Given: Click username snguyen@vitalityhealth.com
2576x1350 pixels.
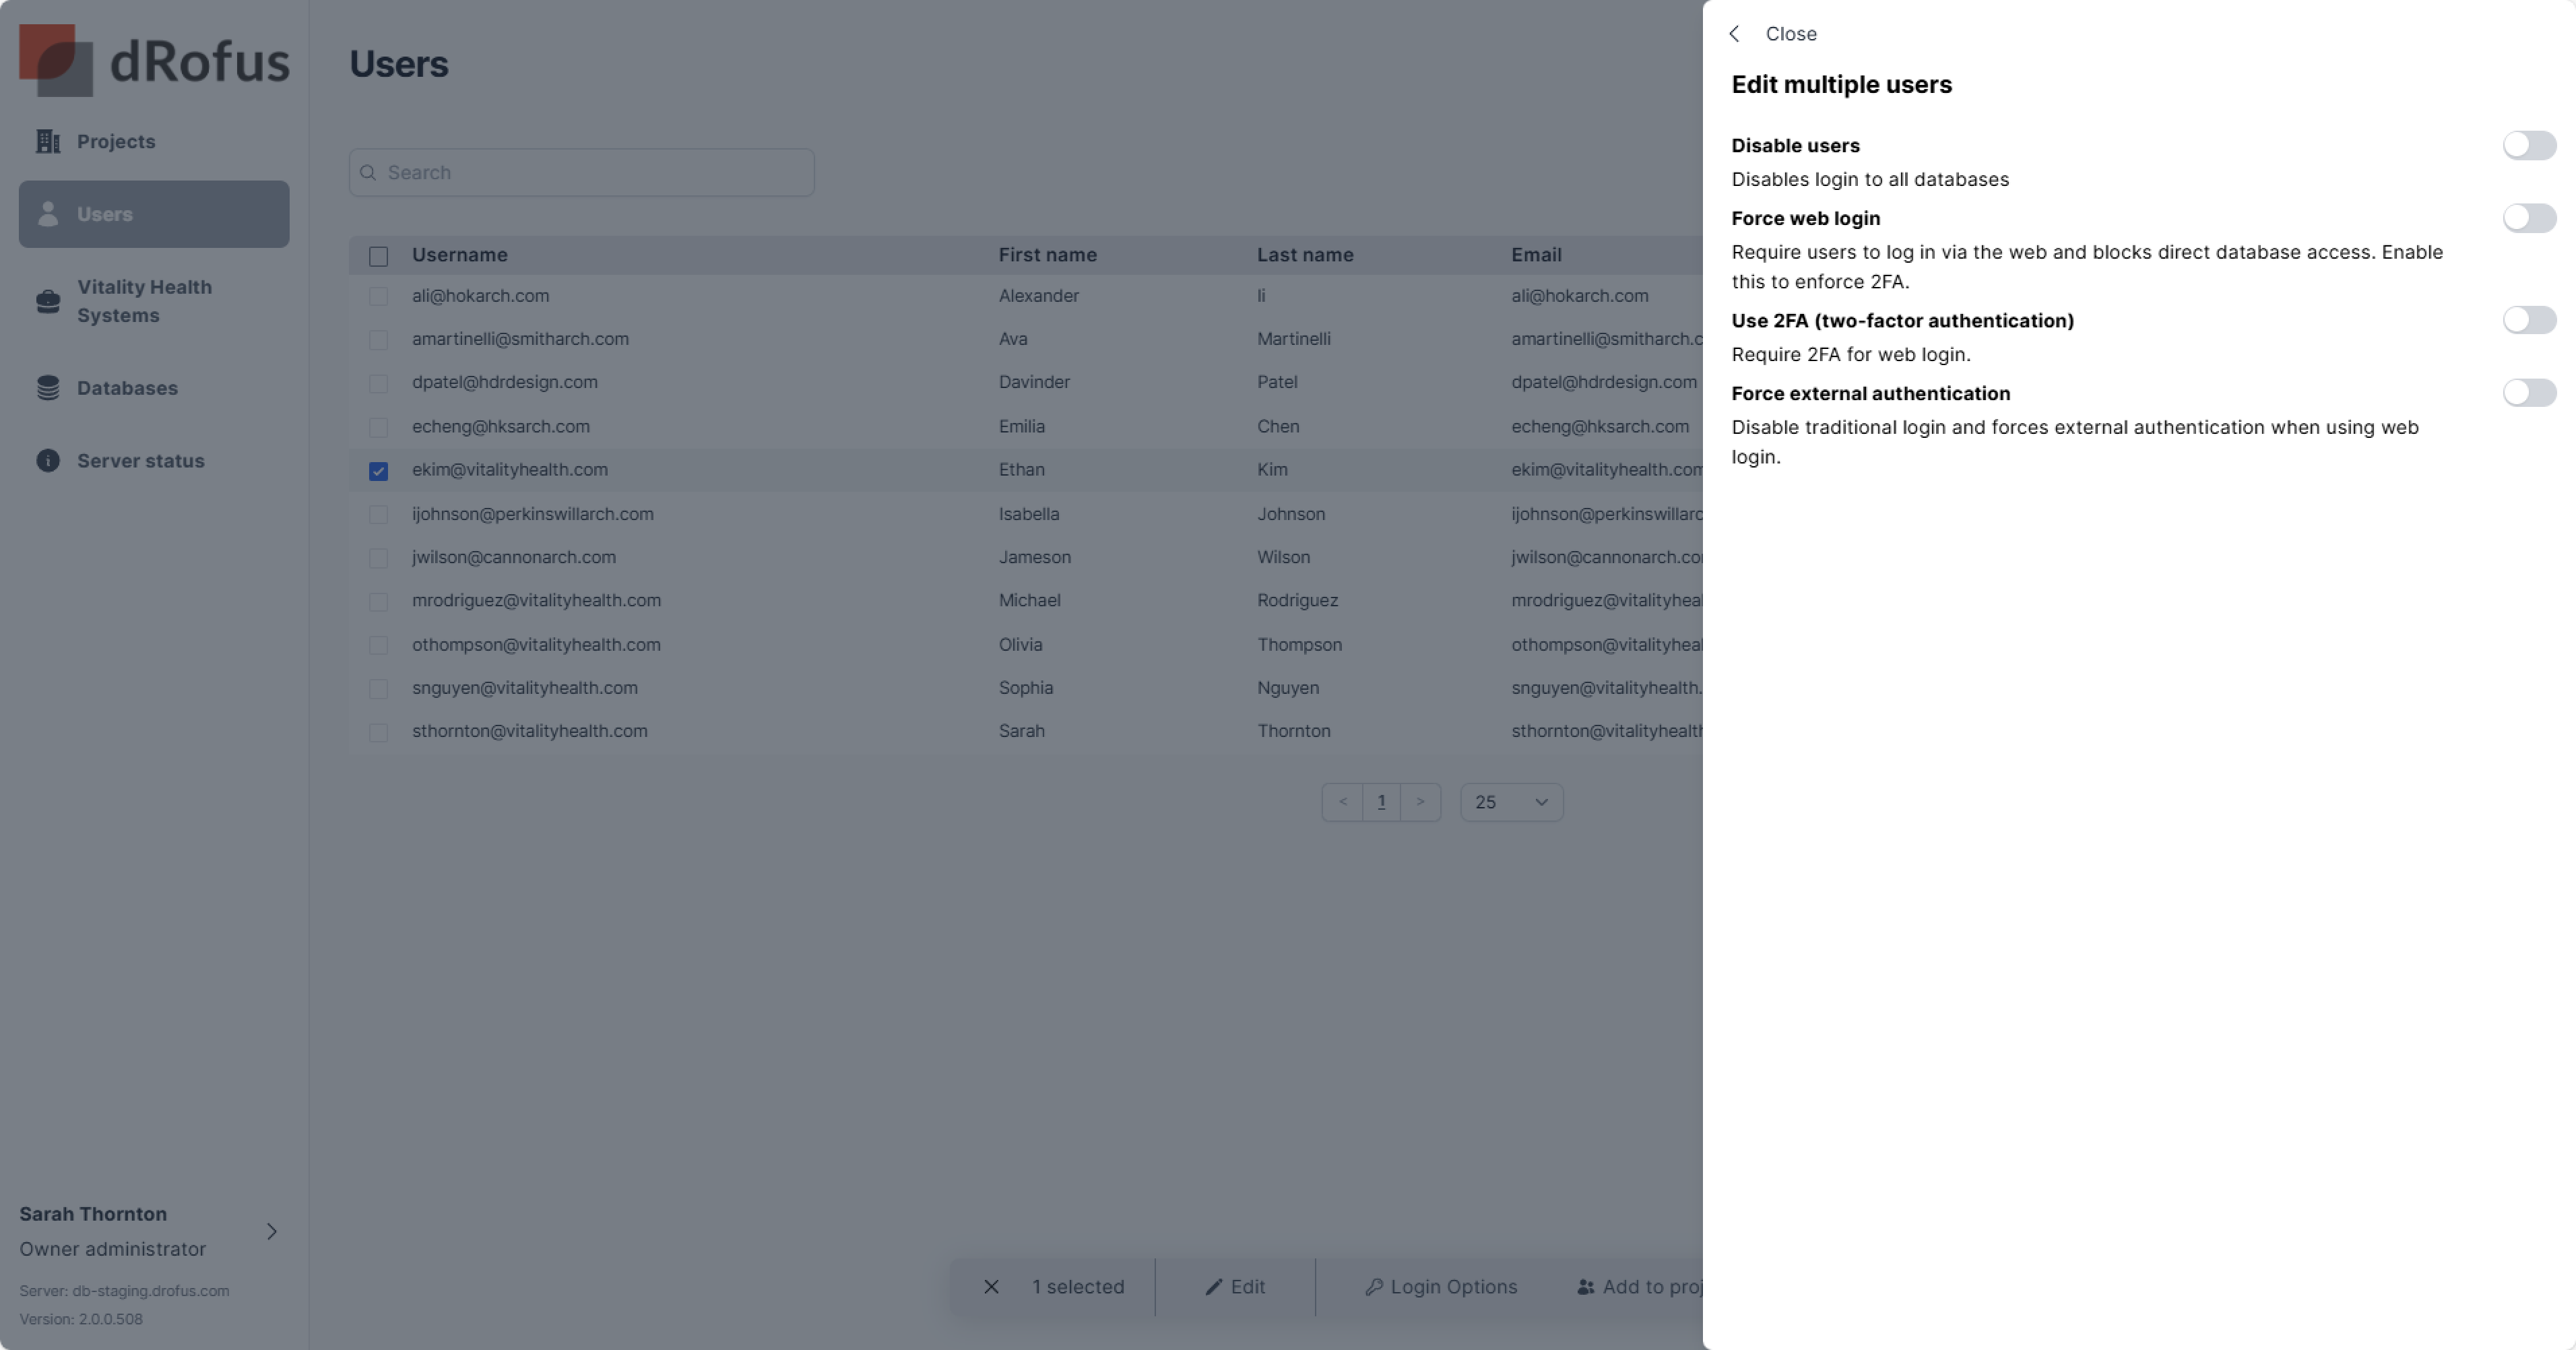Looking at the screenshot, I should pyautogui.click(x=524, y=688).
